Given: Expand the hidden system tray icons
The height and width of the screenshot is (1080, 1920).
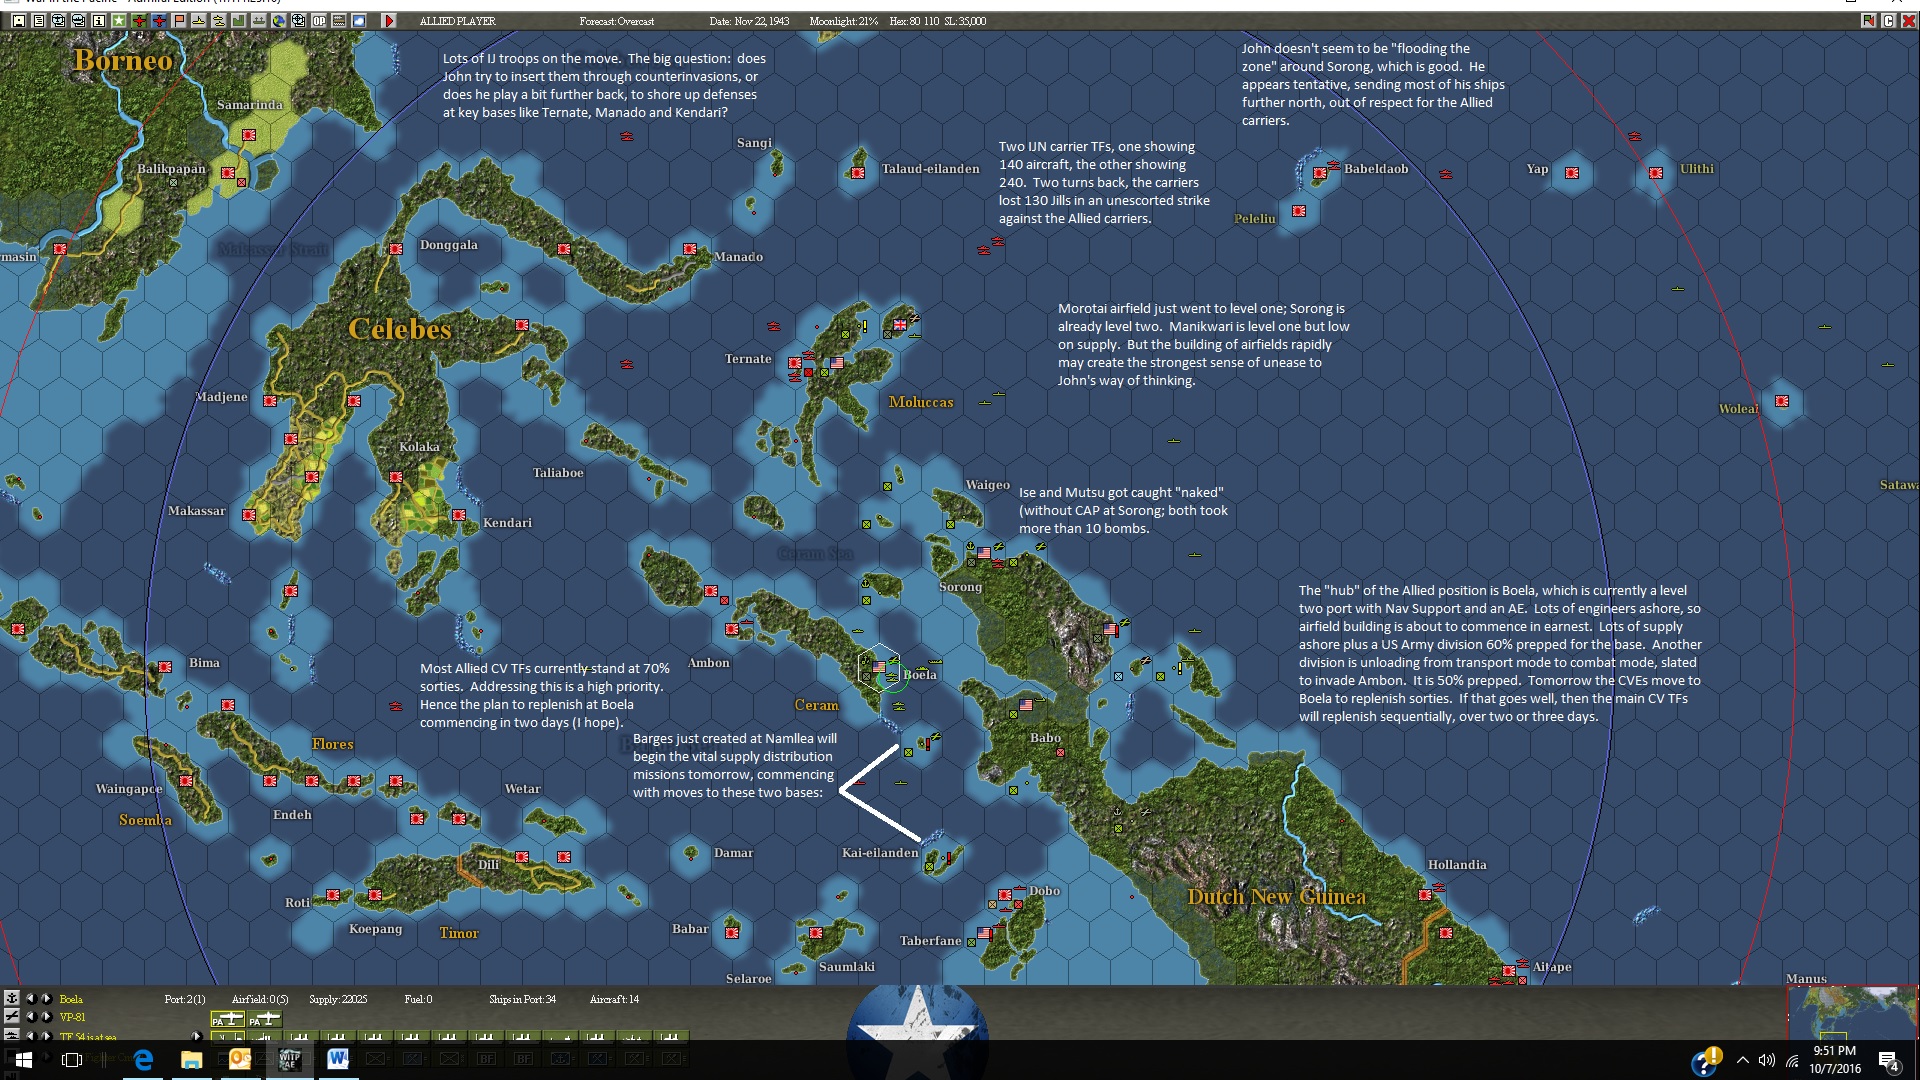Looking at the screenshot, I should click(x=1743, y=1060).
